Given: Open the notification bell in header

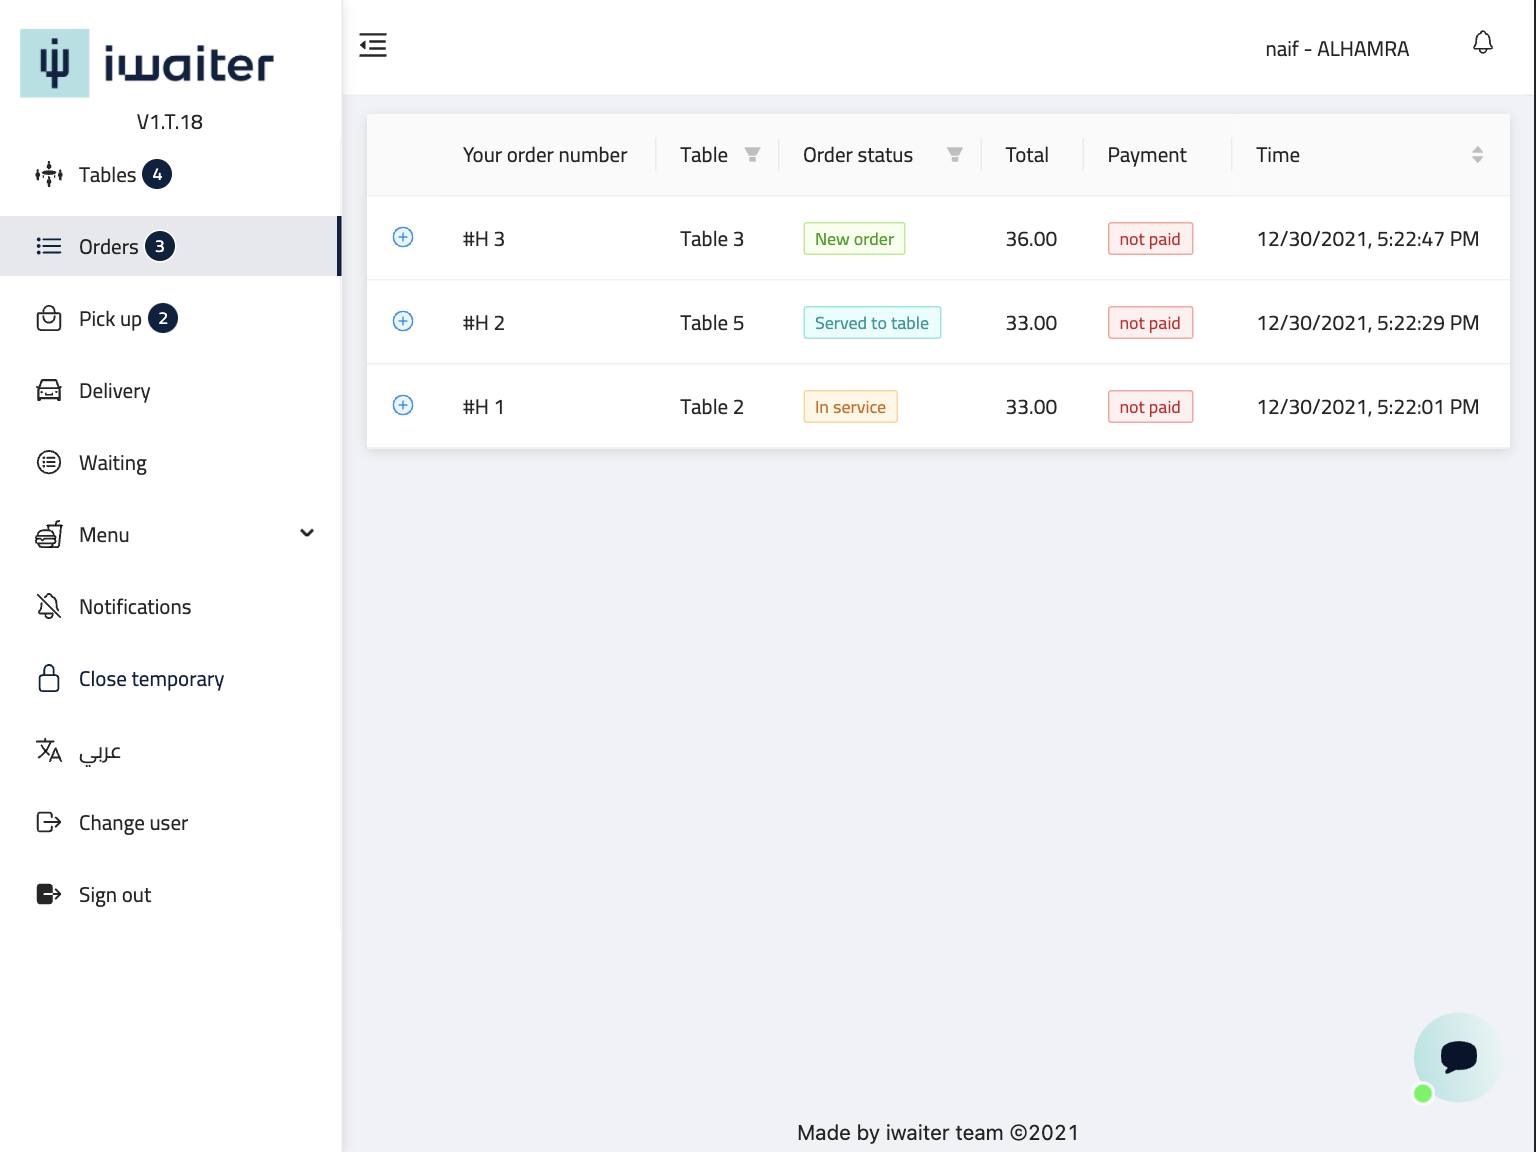Looking at the screenshot, I should 1482,43.
